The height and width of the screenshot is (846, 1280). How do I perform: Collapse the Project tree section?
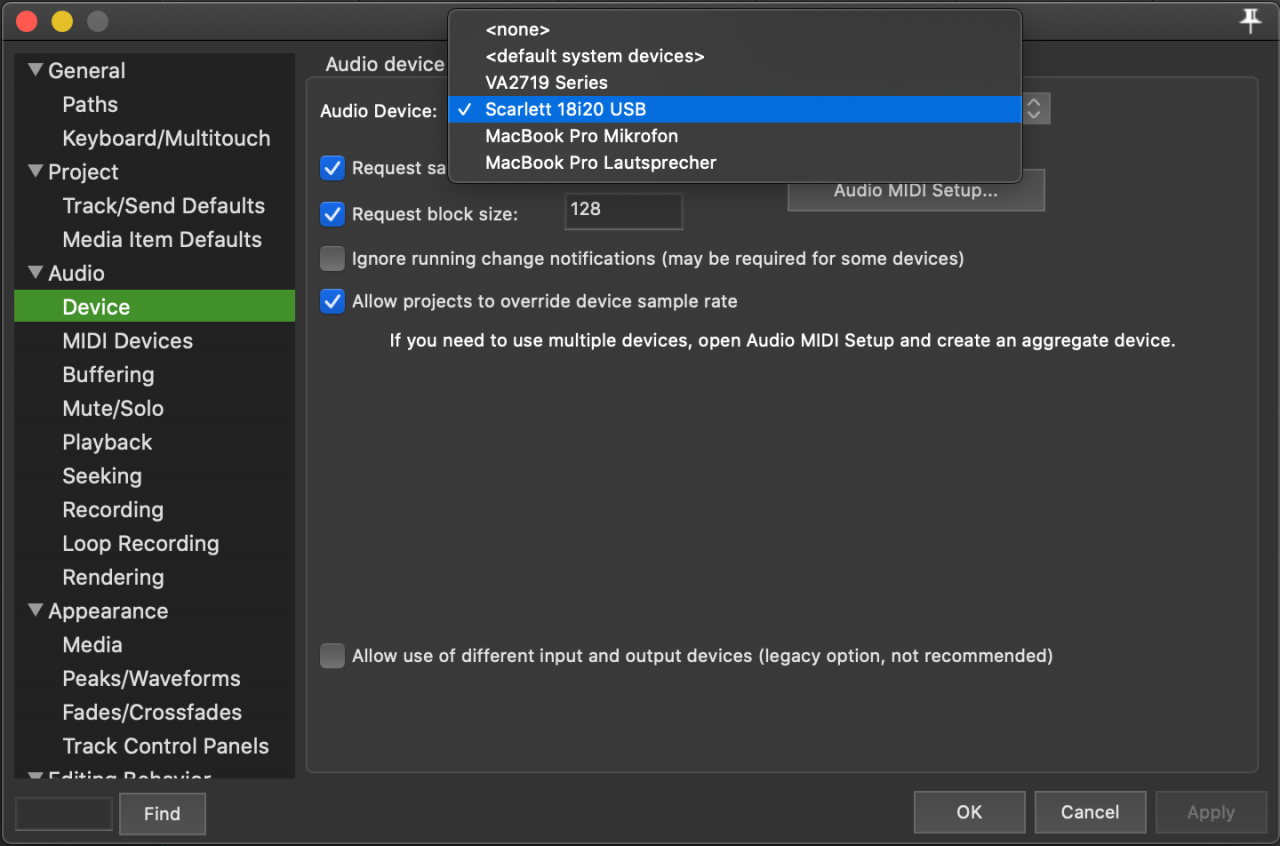36,171
